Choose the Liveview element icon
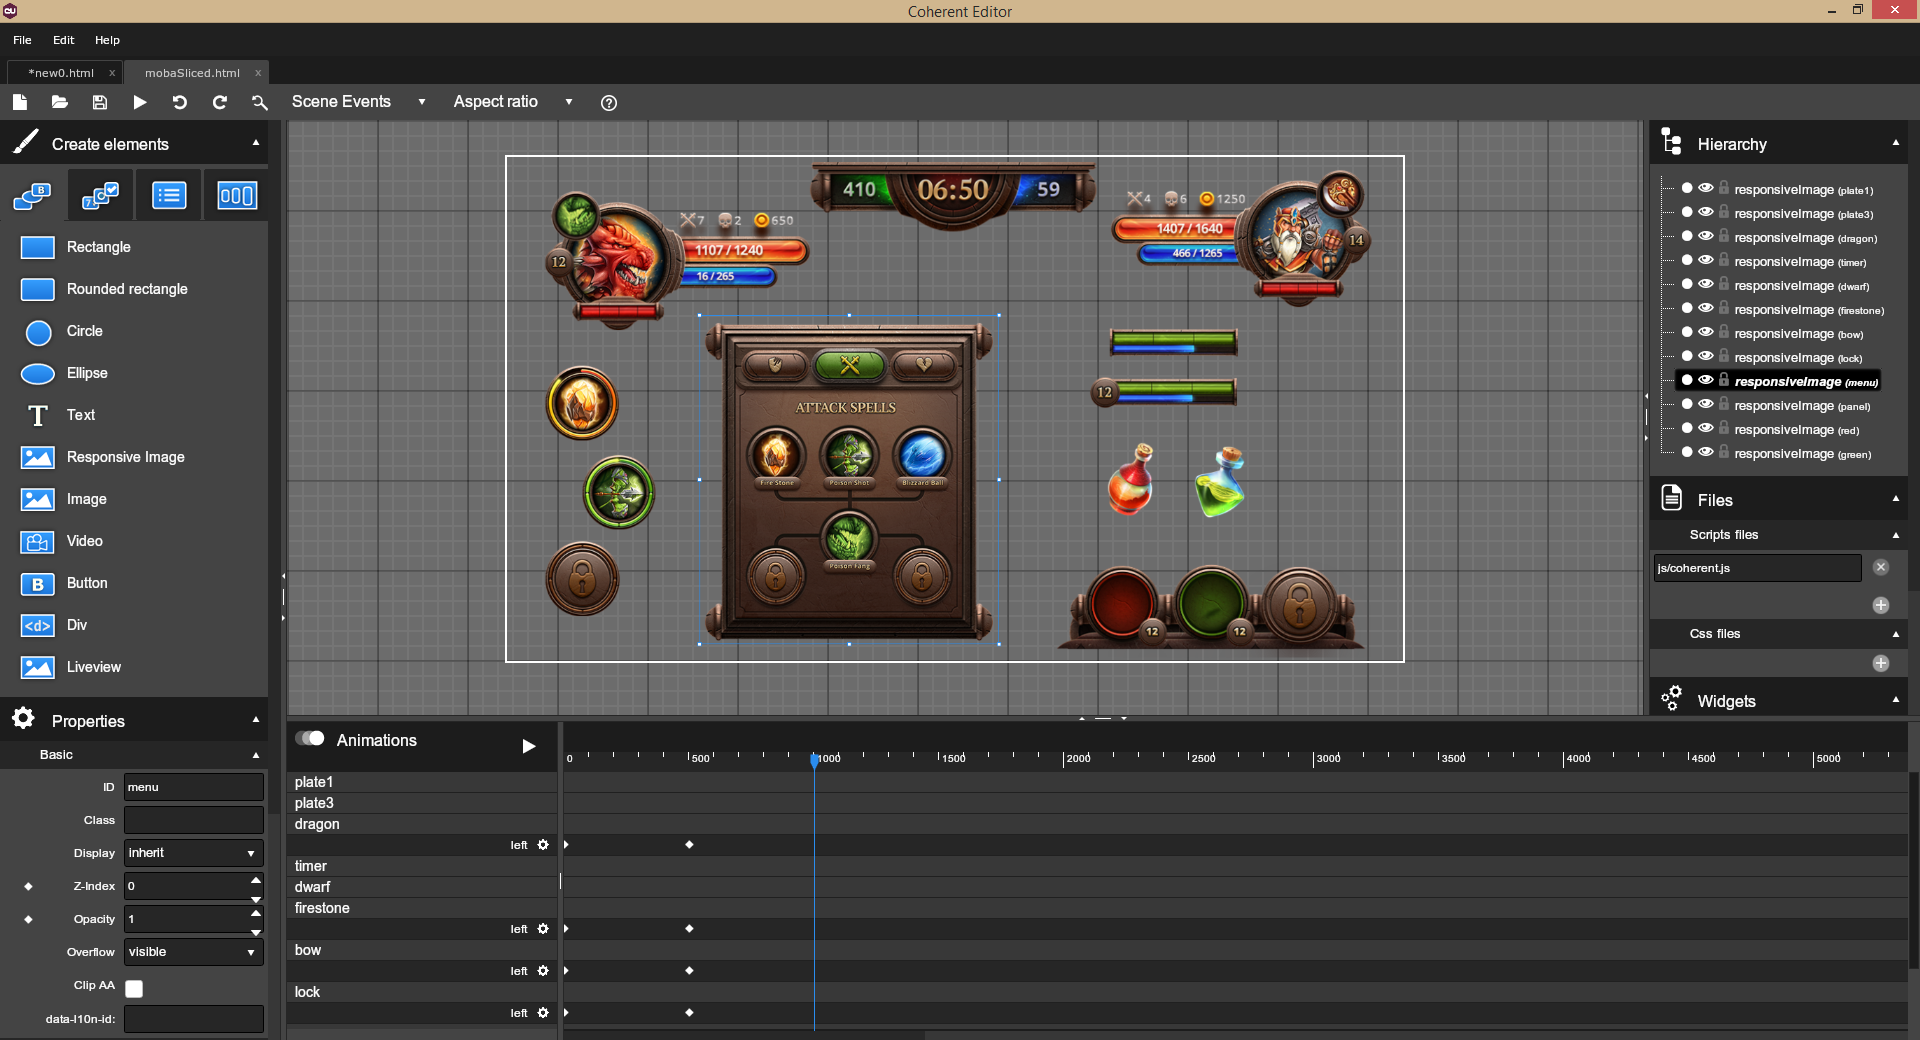Viewport: 1920px width, 1040px height. (38, 667)
